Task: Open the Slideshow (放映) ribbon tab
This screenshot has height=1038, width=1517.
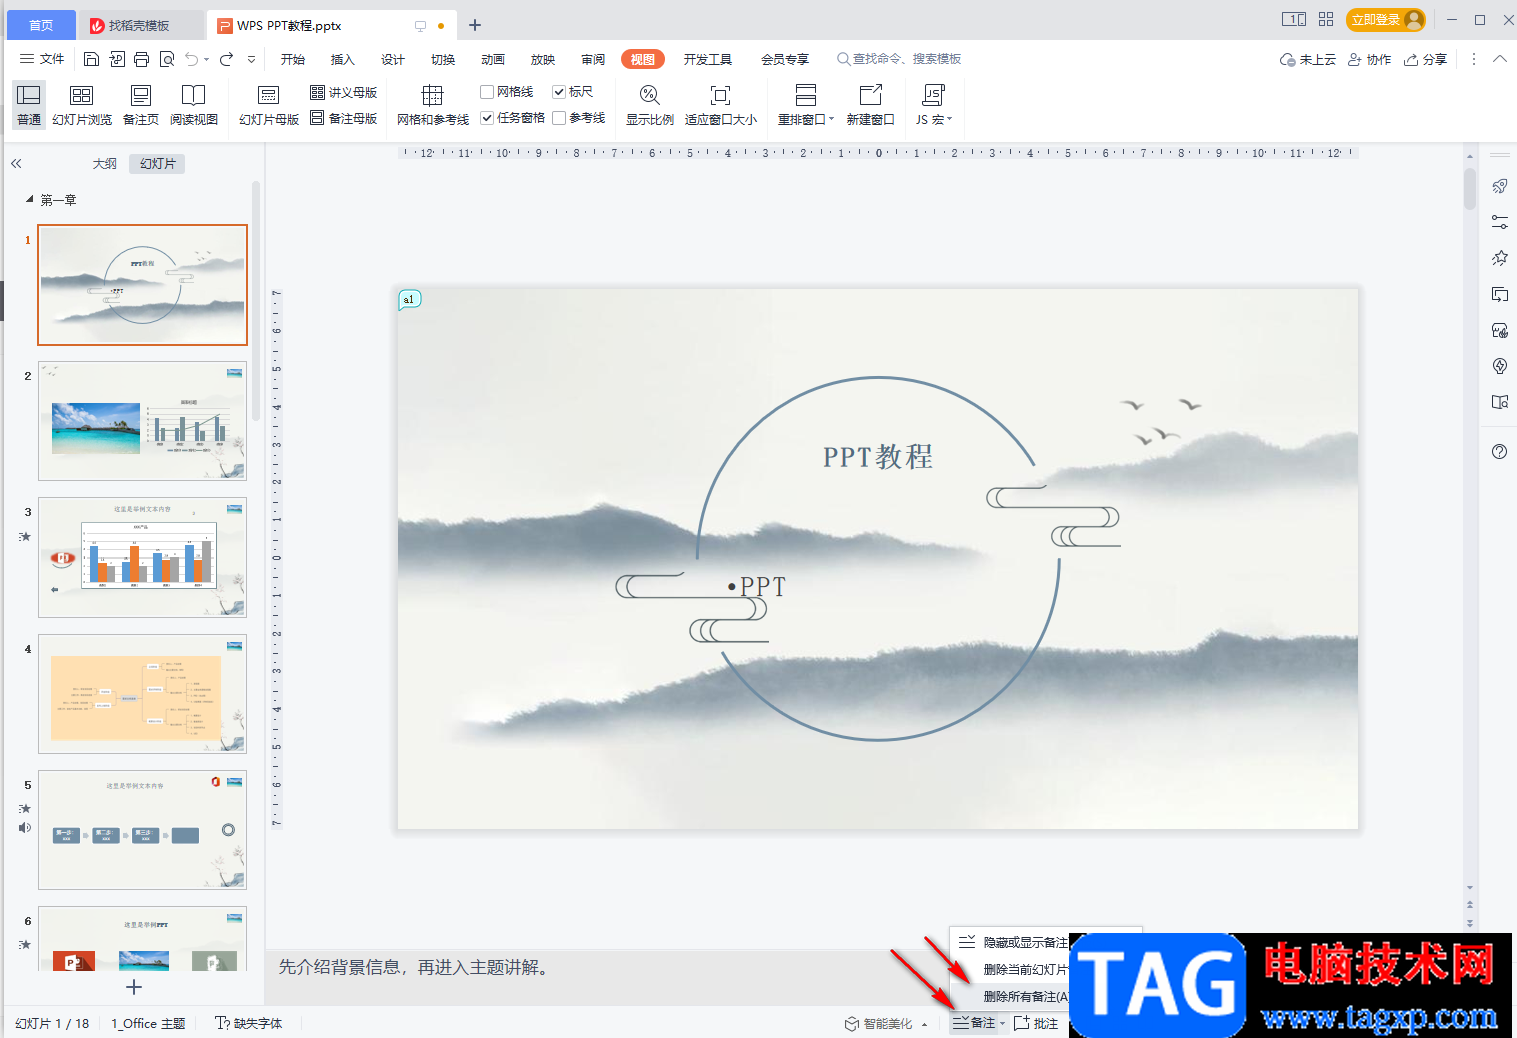Action: [543, 59]
